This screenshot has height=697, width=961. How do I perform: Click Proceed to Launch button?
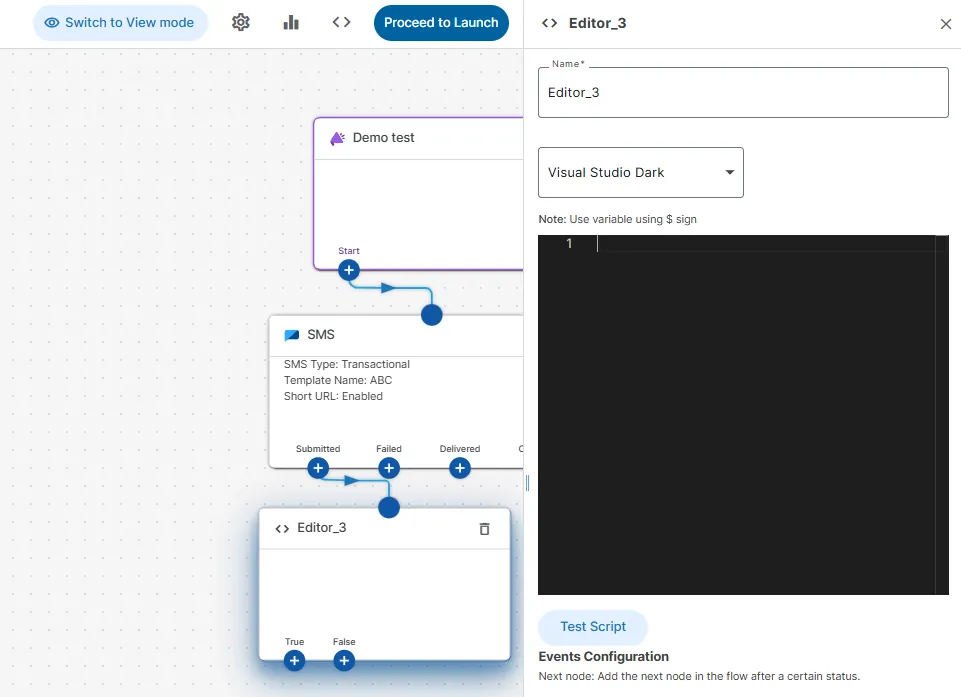point(441,23)
